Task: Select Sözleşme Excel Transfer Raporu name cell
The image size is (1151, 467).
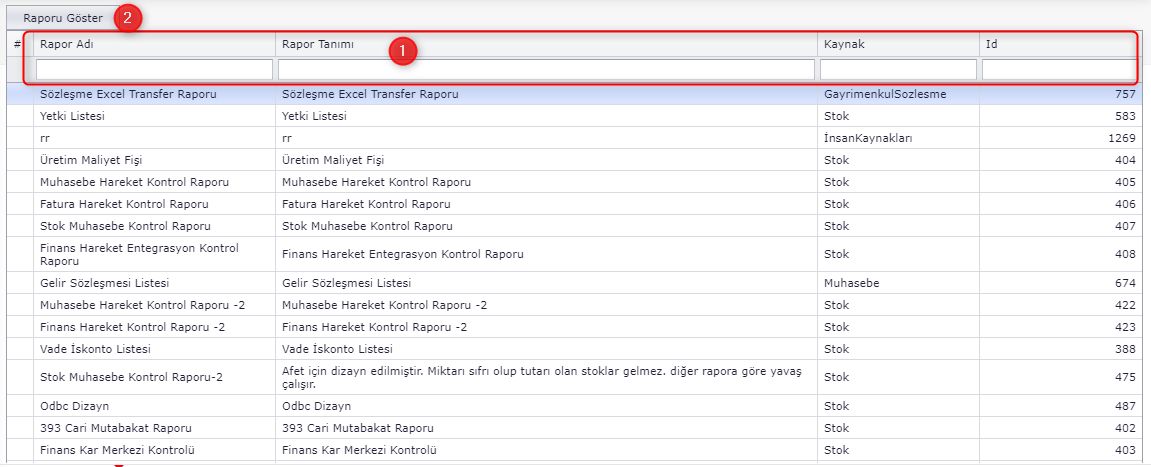Action: (128, 95)
